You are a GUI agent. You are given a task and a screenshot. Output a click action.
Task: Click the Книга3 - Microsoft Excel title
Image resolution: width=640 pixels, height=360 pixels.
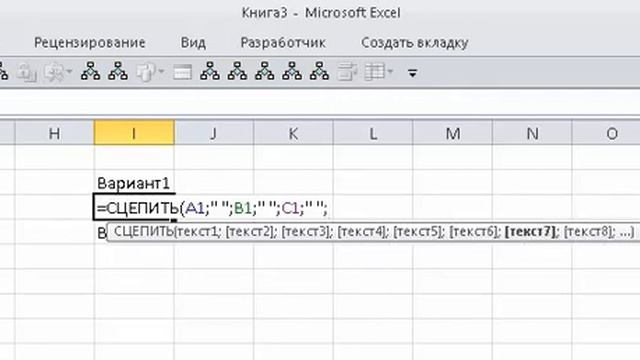(x=321, y=13)
